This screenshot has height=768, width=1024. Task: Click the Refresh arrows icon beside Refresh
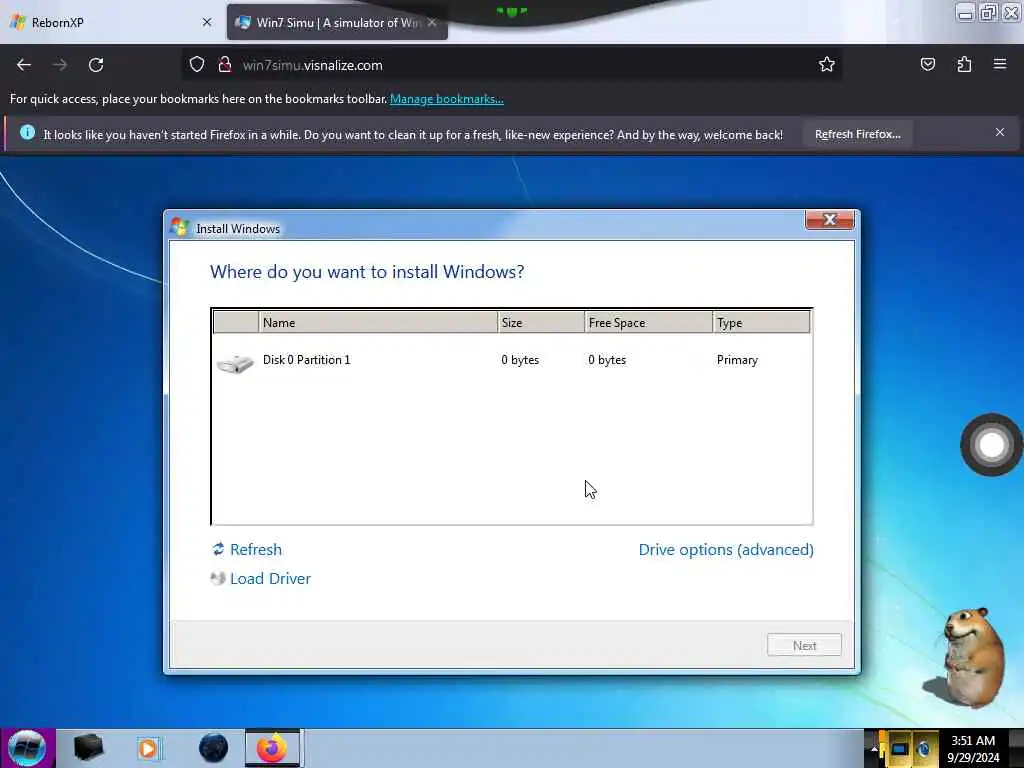(x=218, y=549)
